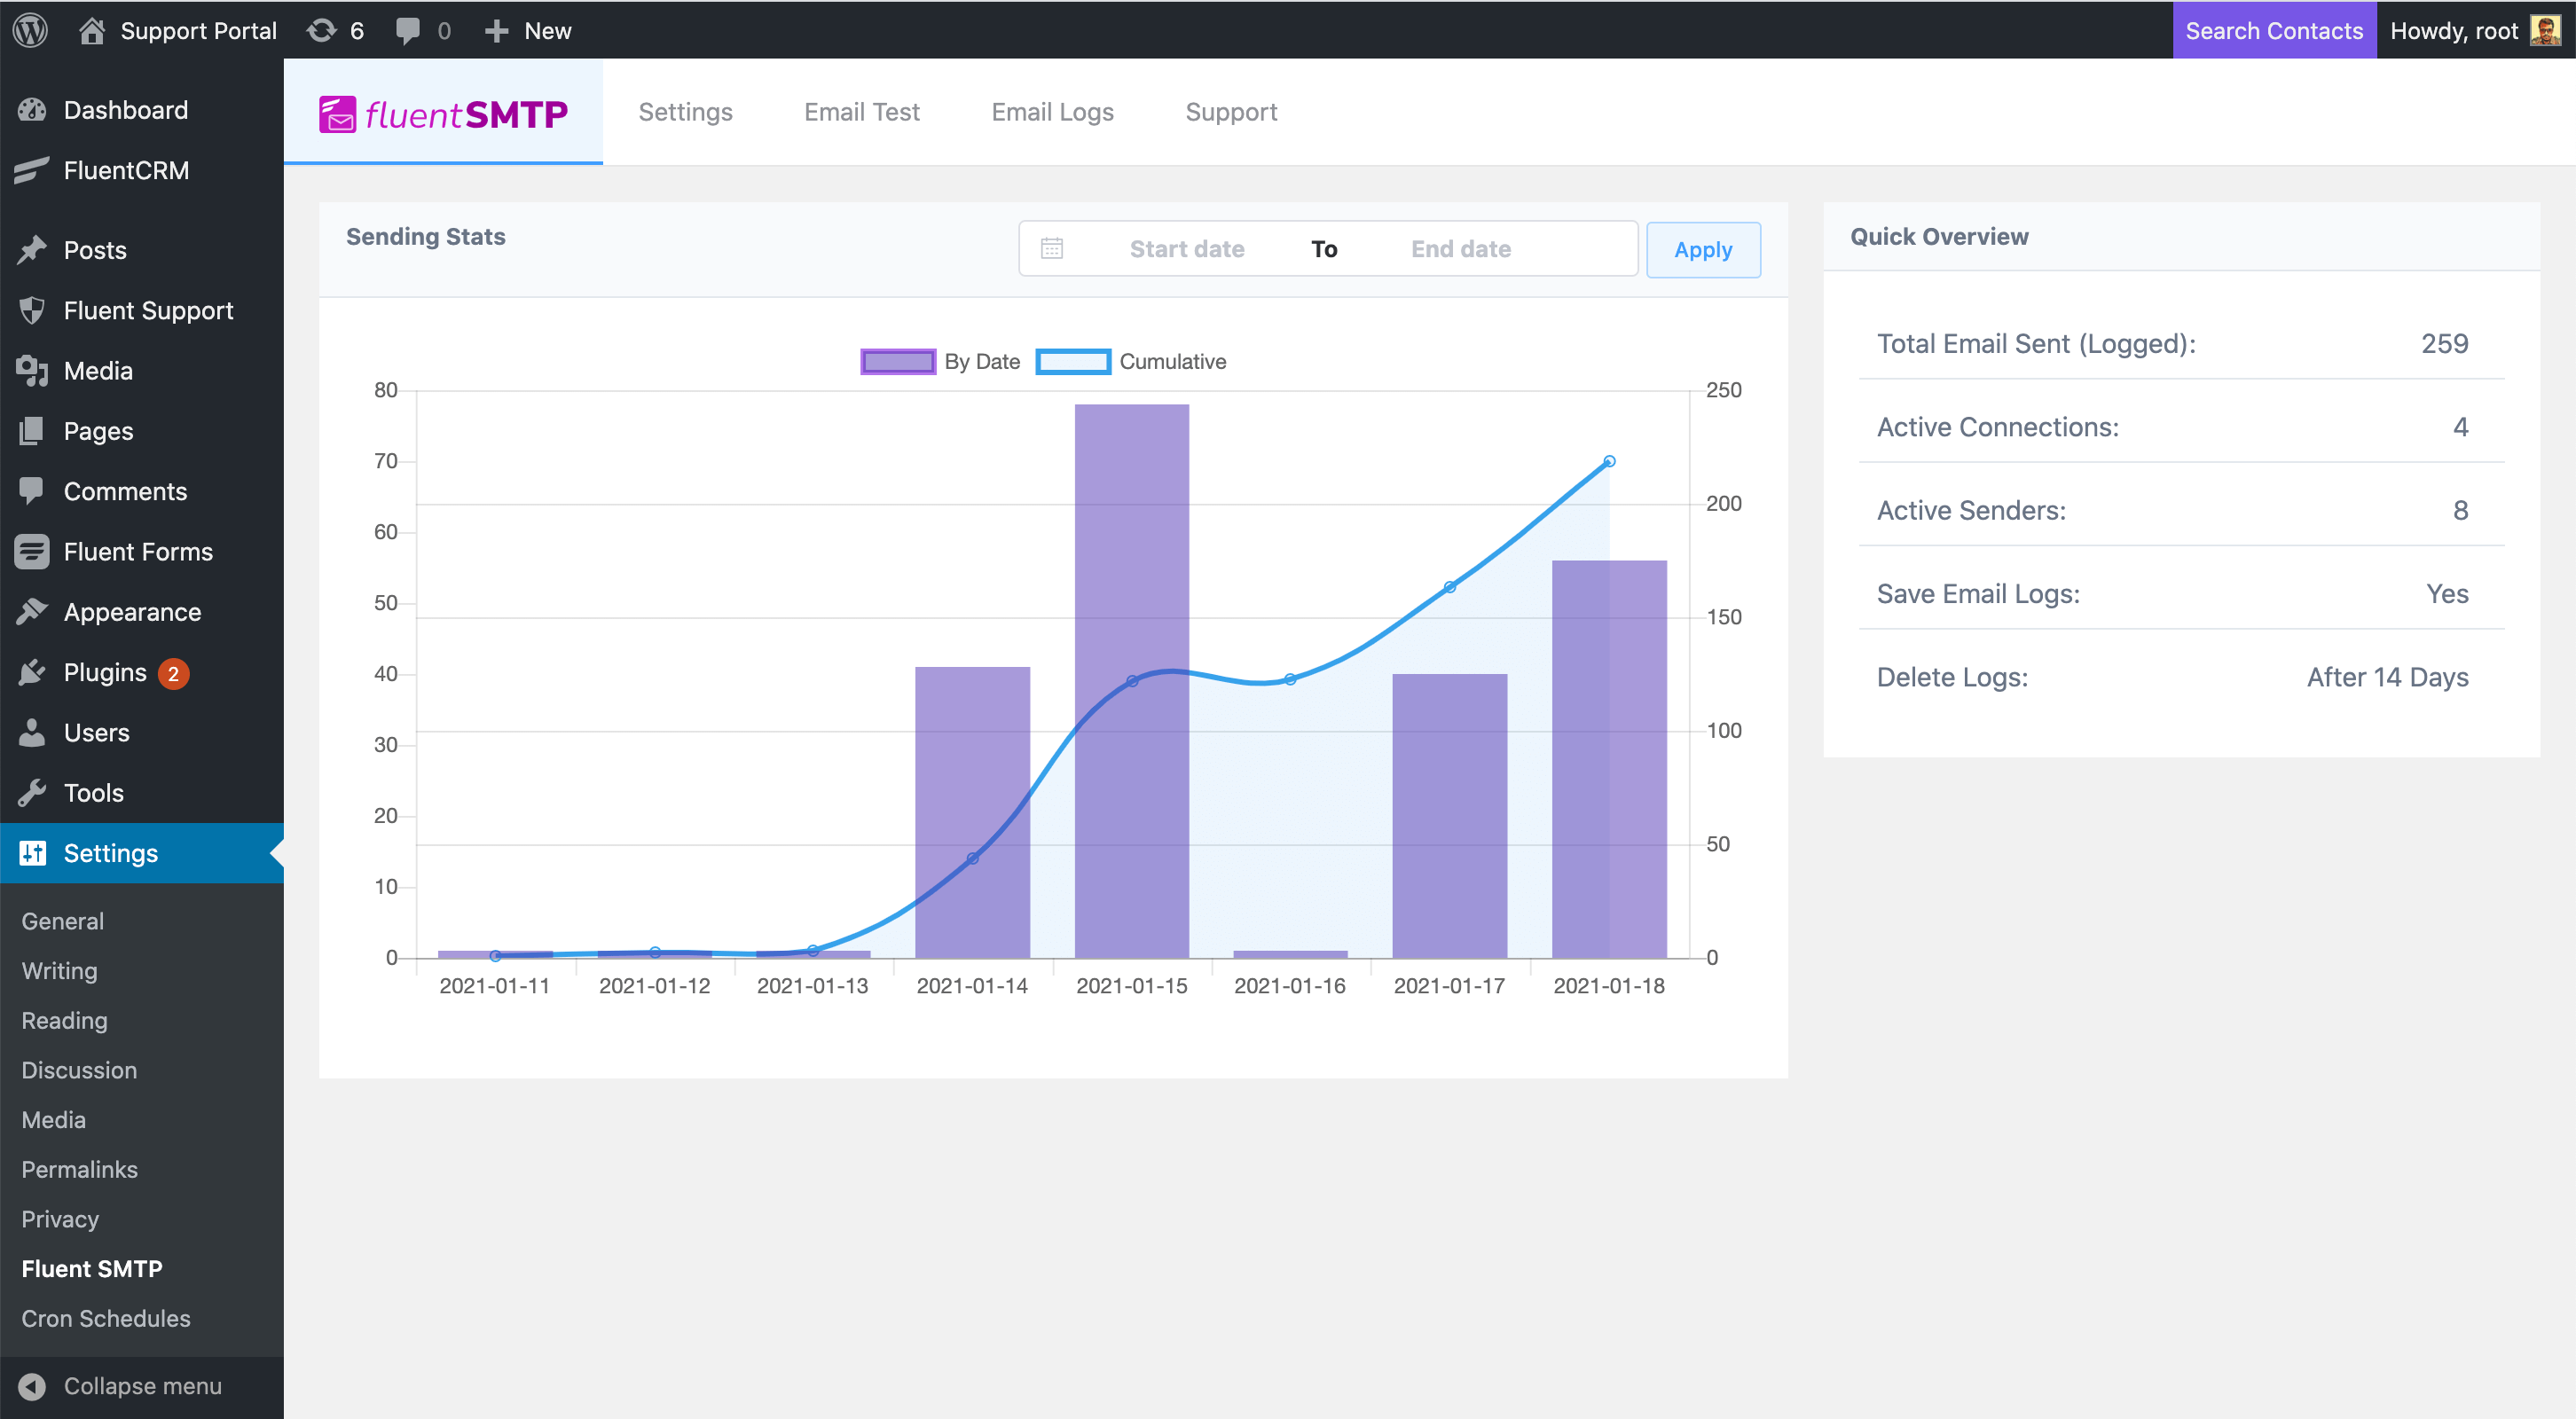
Task: Click the Search Contacts button
Action: coord(2274,29)
